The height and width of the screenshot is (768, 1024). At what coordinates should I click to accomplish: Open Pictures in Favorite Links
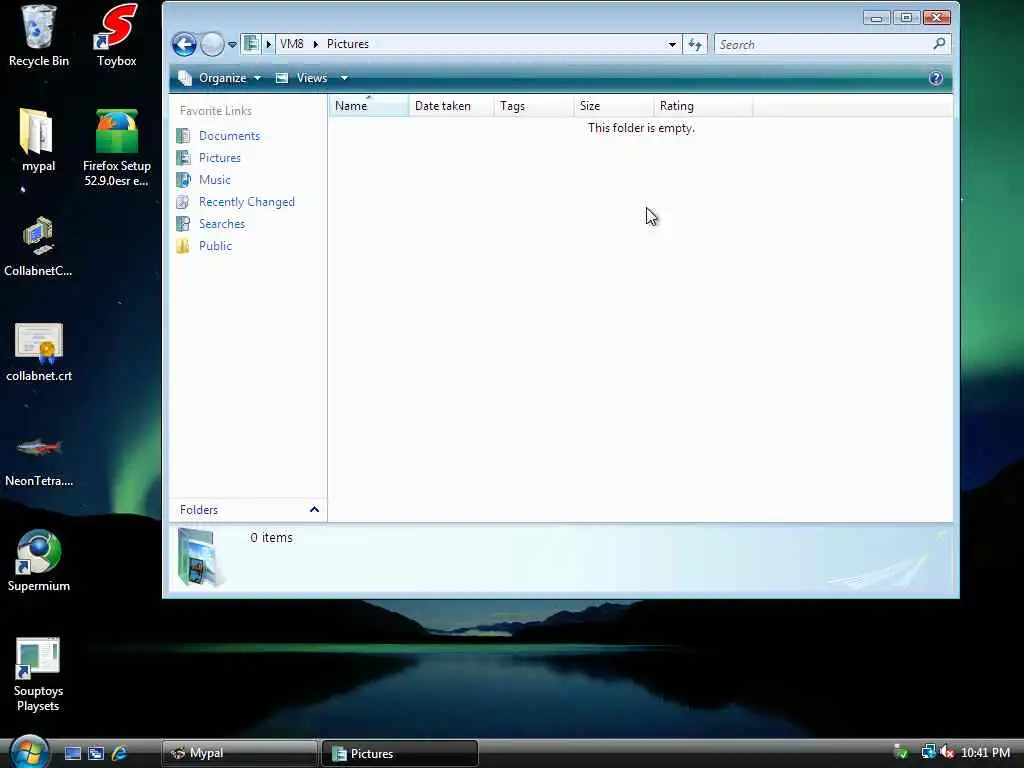pos(219,158)
